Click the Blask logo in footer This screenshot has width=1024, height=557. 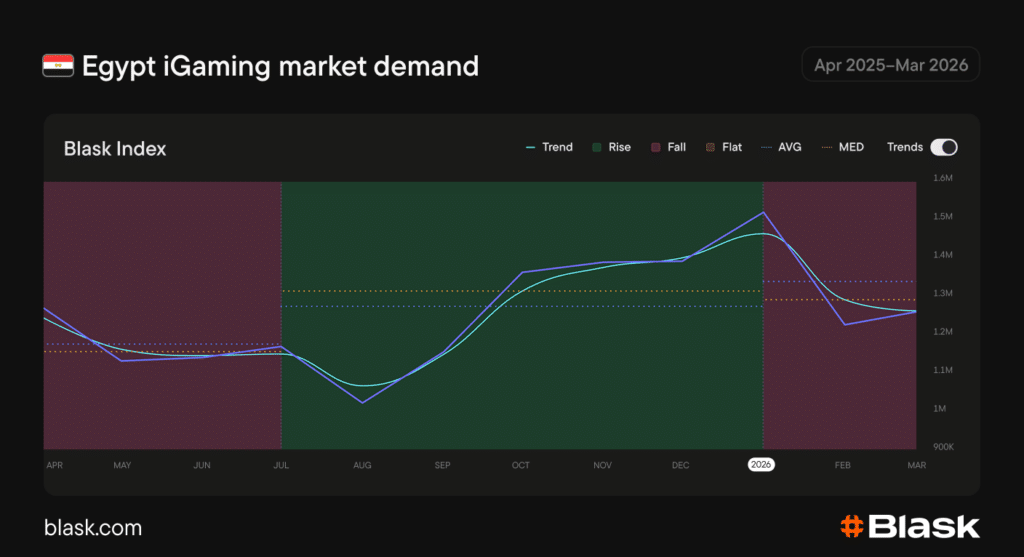pos(909,526)
